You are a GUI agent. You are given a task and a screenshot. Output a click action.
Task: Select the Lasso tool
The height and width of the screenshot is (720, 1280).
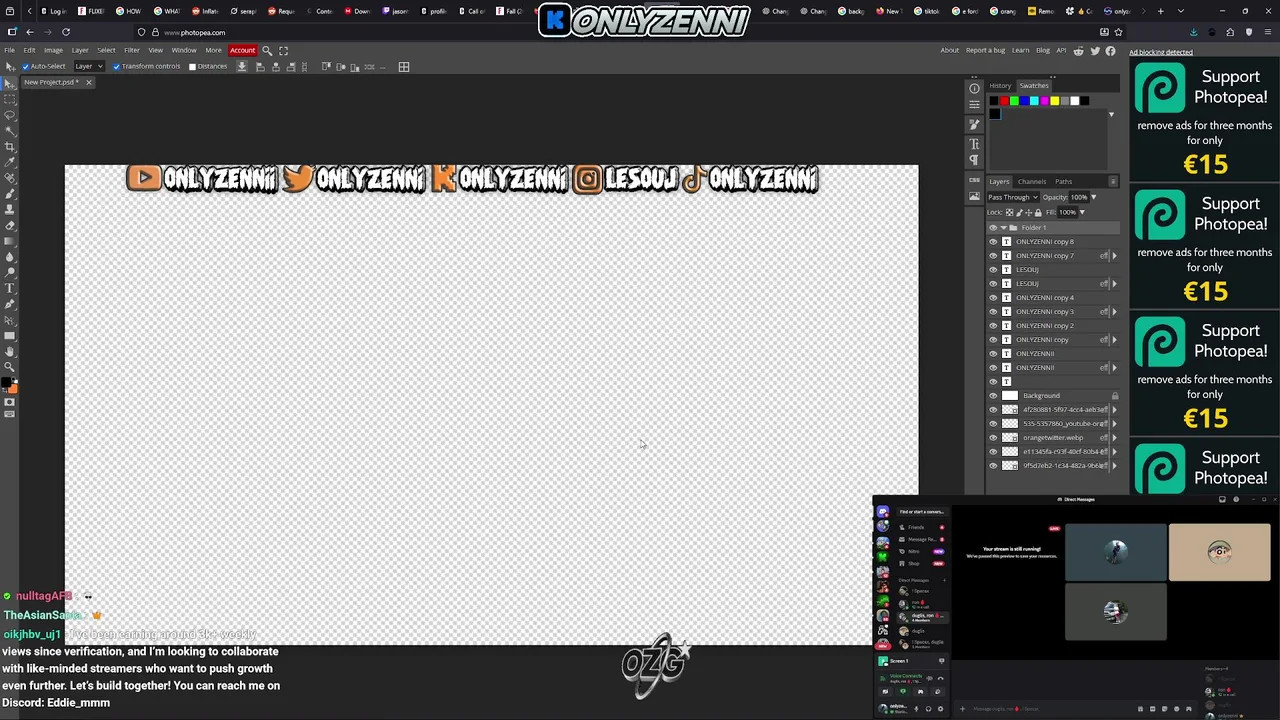10,115
